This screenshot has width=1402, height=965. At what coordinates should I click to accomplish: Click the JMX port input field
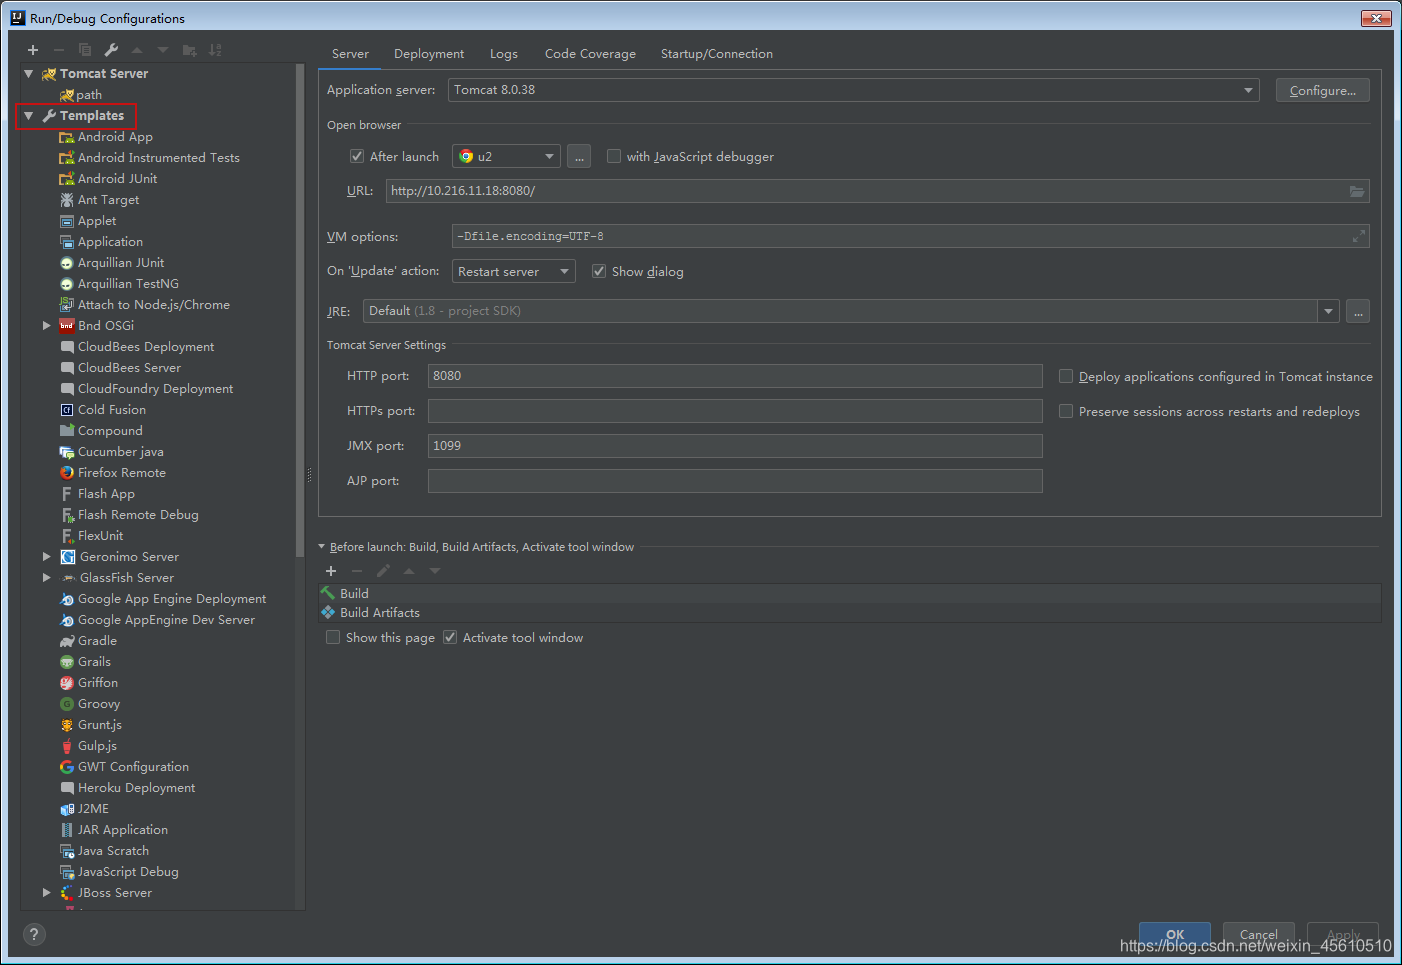(735, 446)
